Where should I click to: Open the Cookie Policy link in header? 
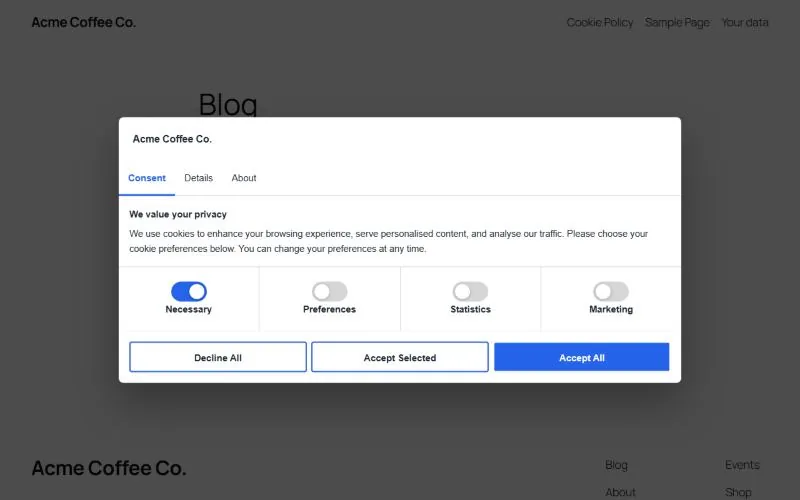coord(599,22)
